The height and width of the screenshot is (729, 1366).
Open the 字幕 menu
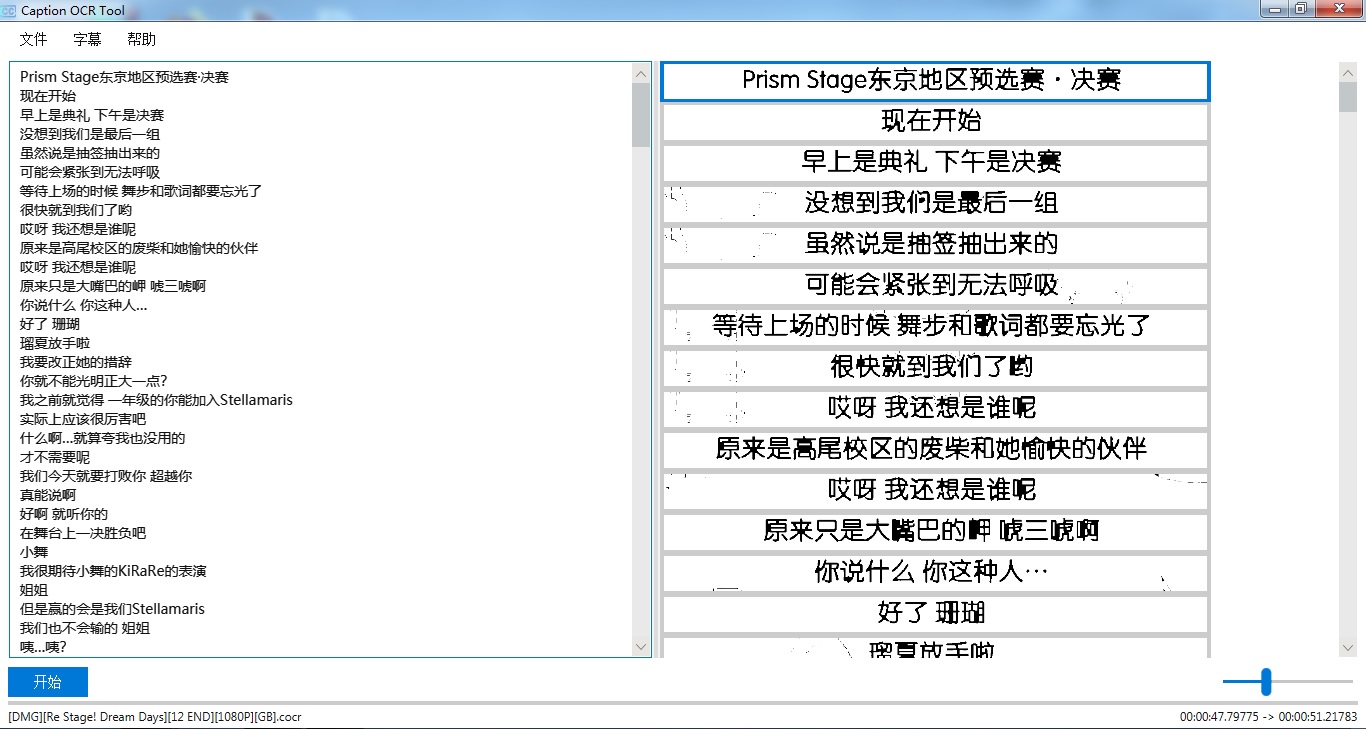point(87,39)
